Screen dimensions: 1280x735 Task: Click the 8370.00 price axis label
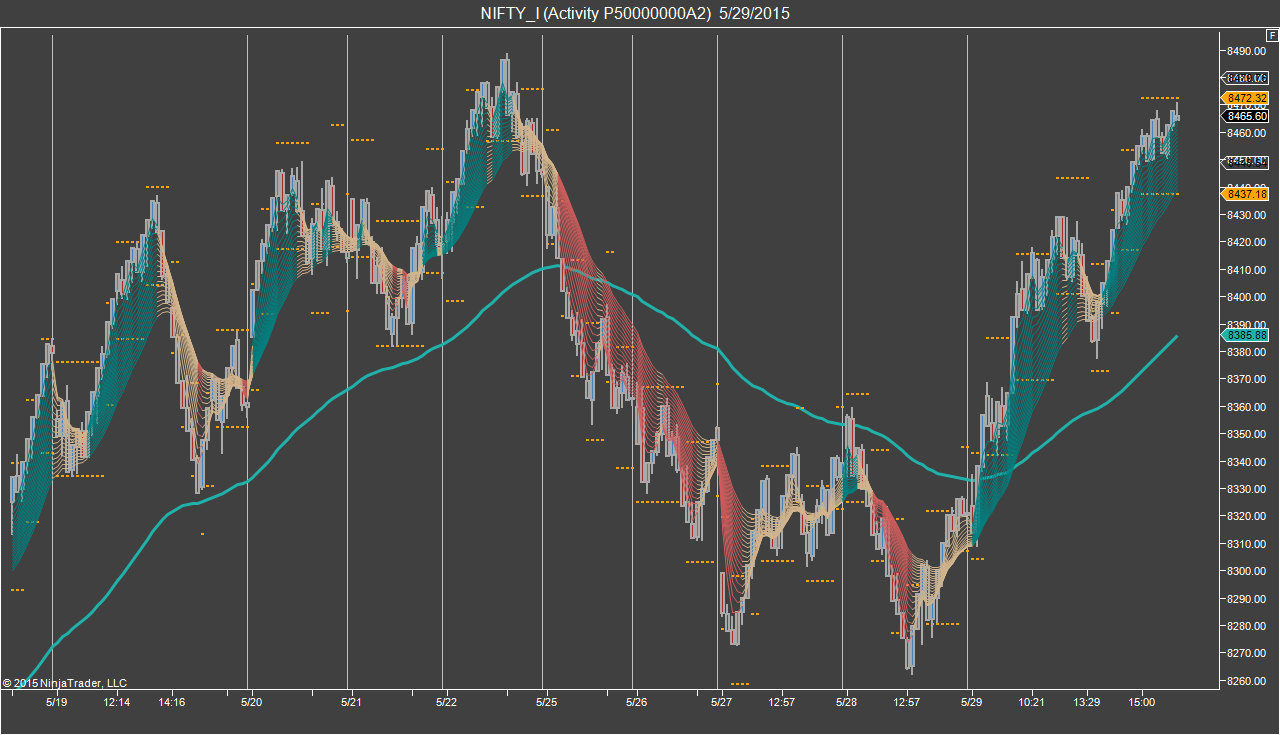(1247, 379)
